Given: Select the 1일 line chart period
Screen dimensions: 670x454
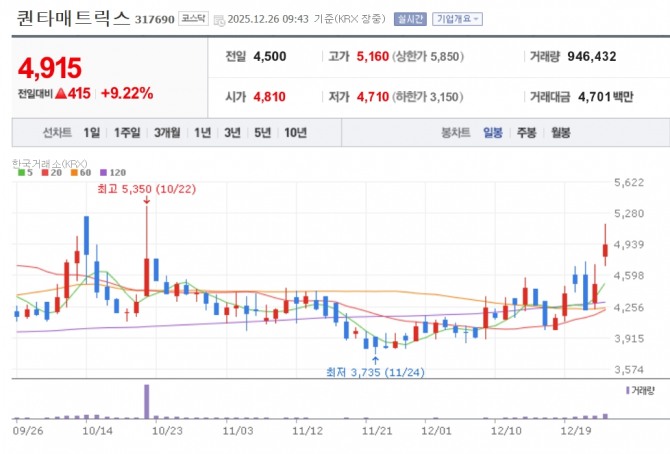Looking at the screenshot, I should [x=91, y=133].
